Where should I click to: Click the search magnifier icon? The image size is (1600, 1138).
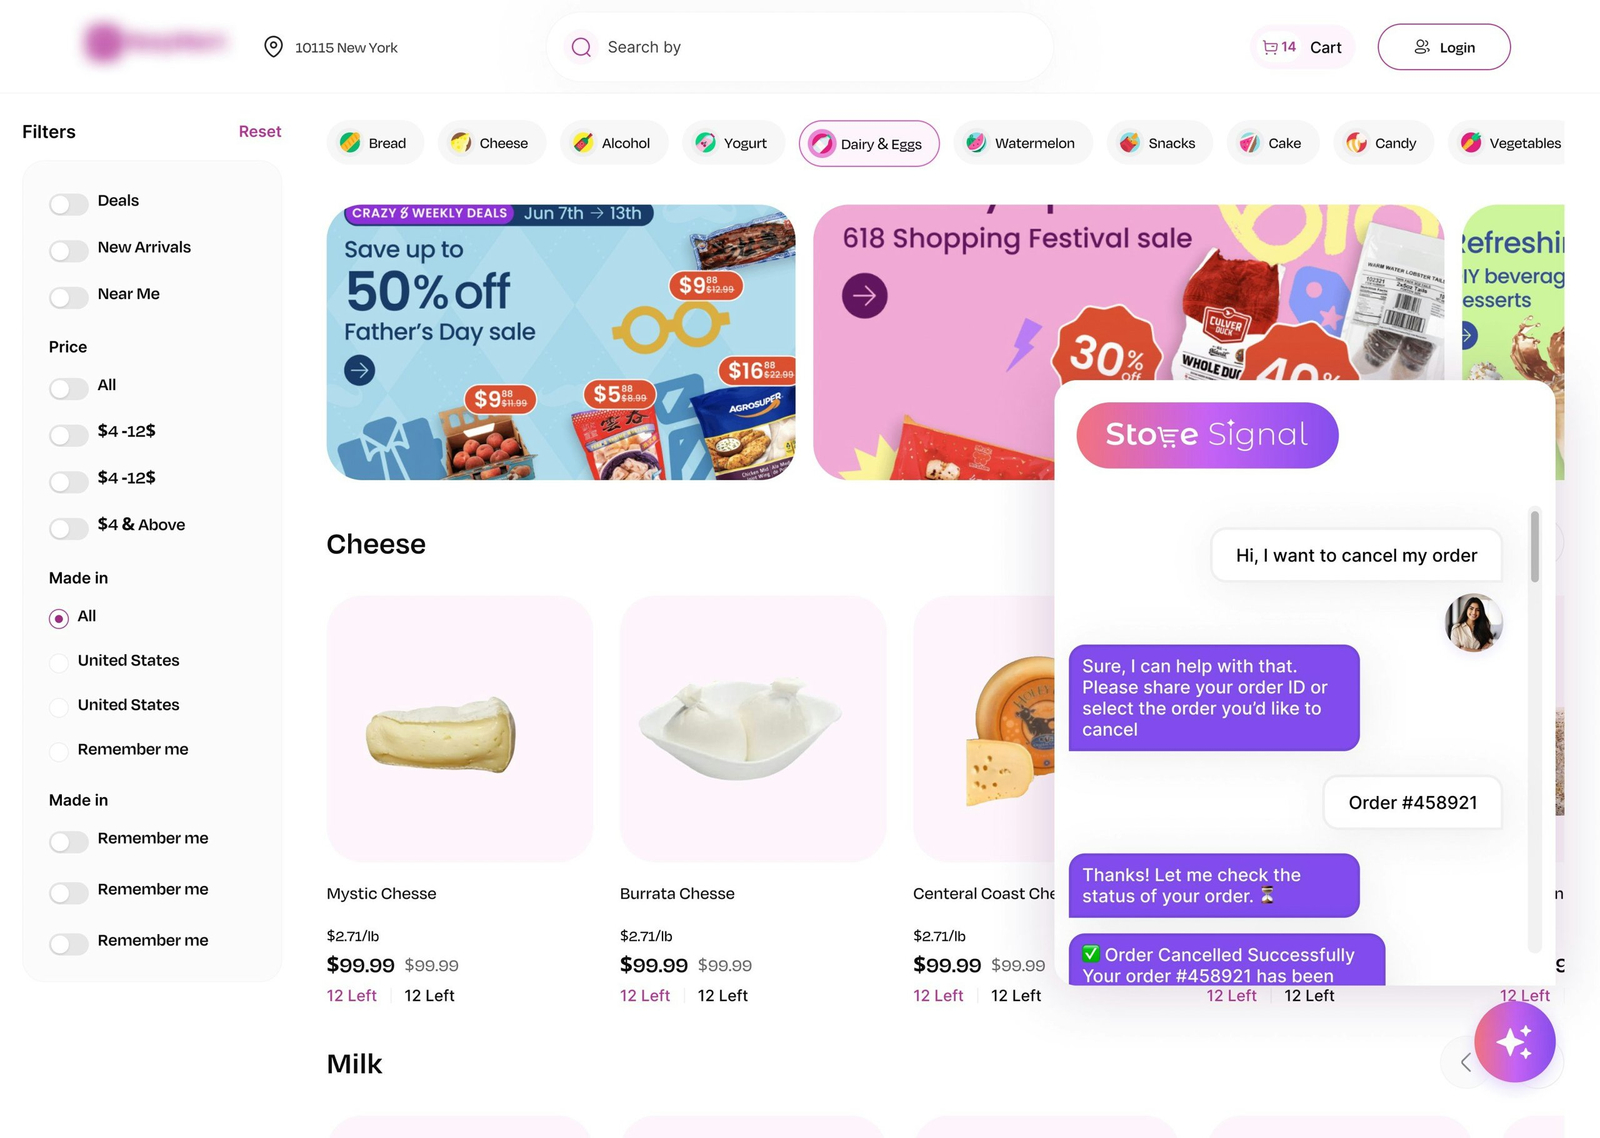click(x=581, y=47)
